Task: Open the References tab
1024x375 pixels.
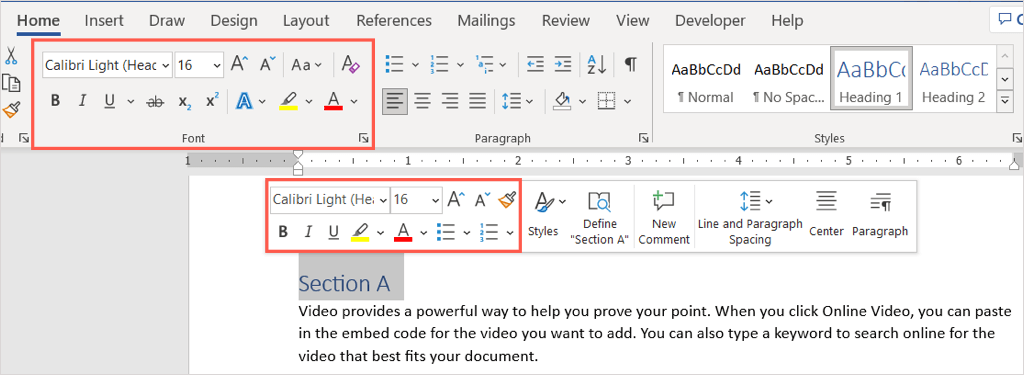Action: click(x=394, y=20)
